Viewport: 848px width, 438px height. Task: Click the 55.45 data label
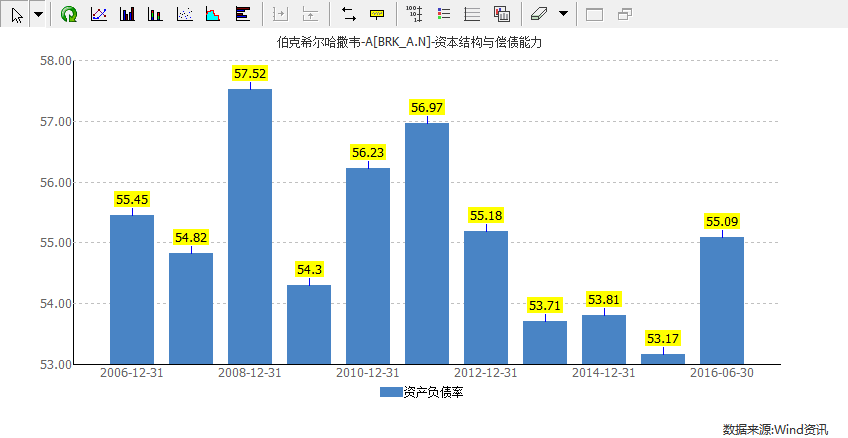(132, 200)
